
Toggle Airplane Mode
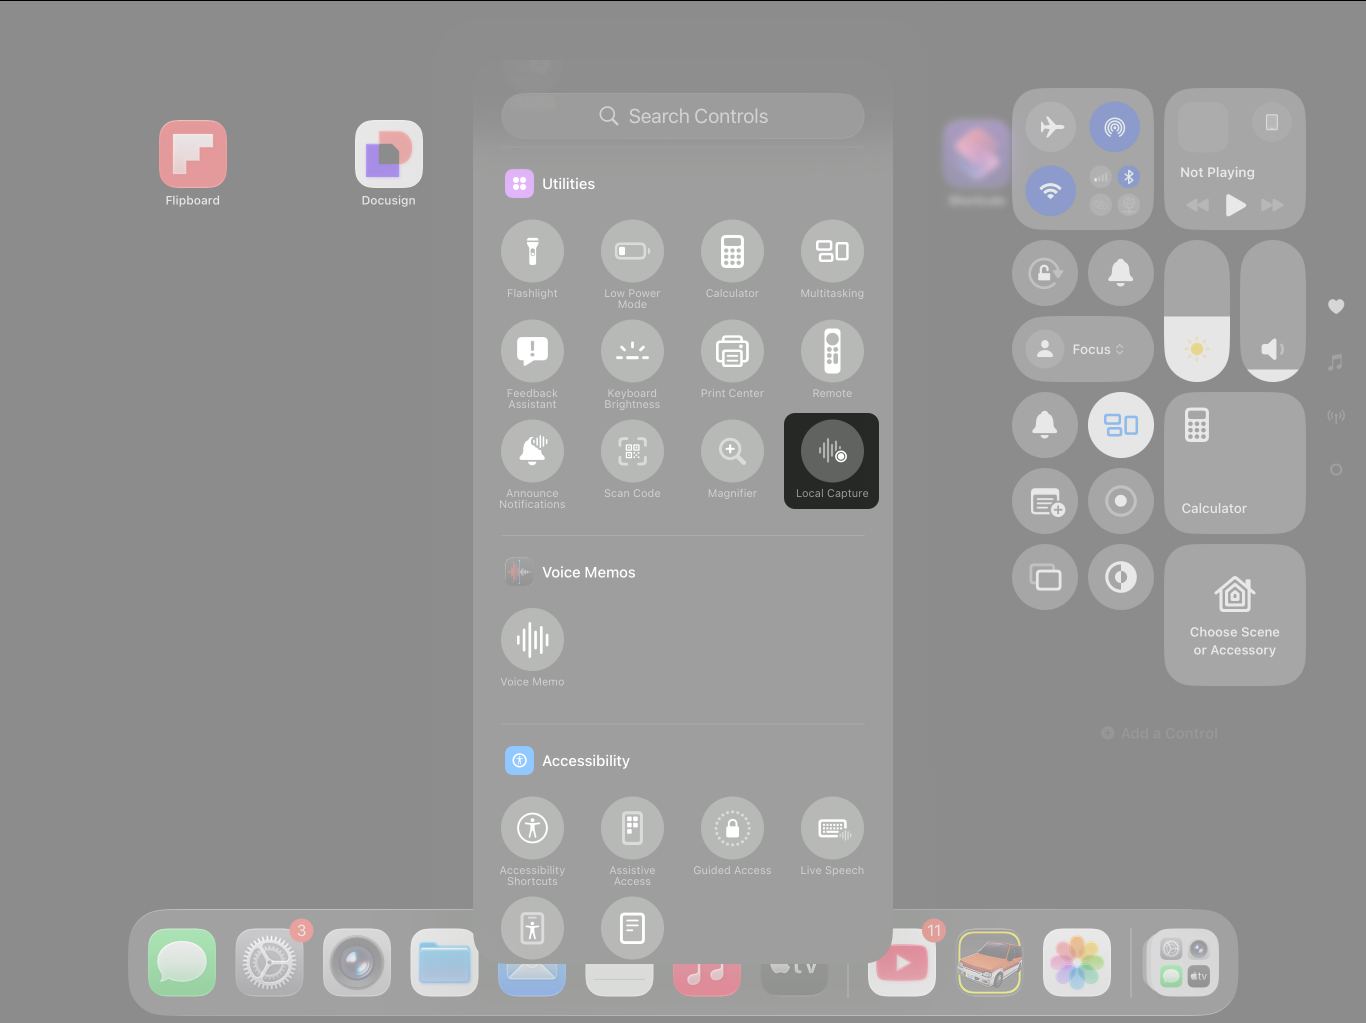pos(1051,127)
